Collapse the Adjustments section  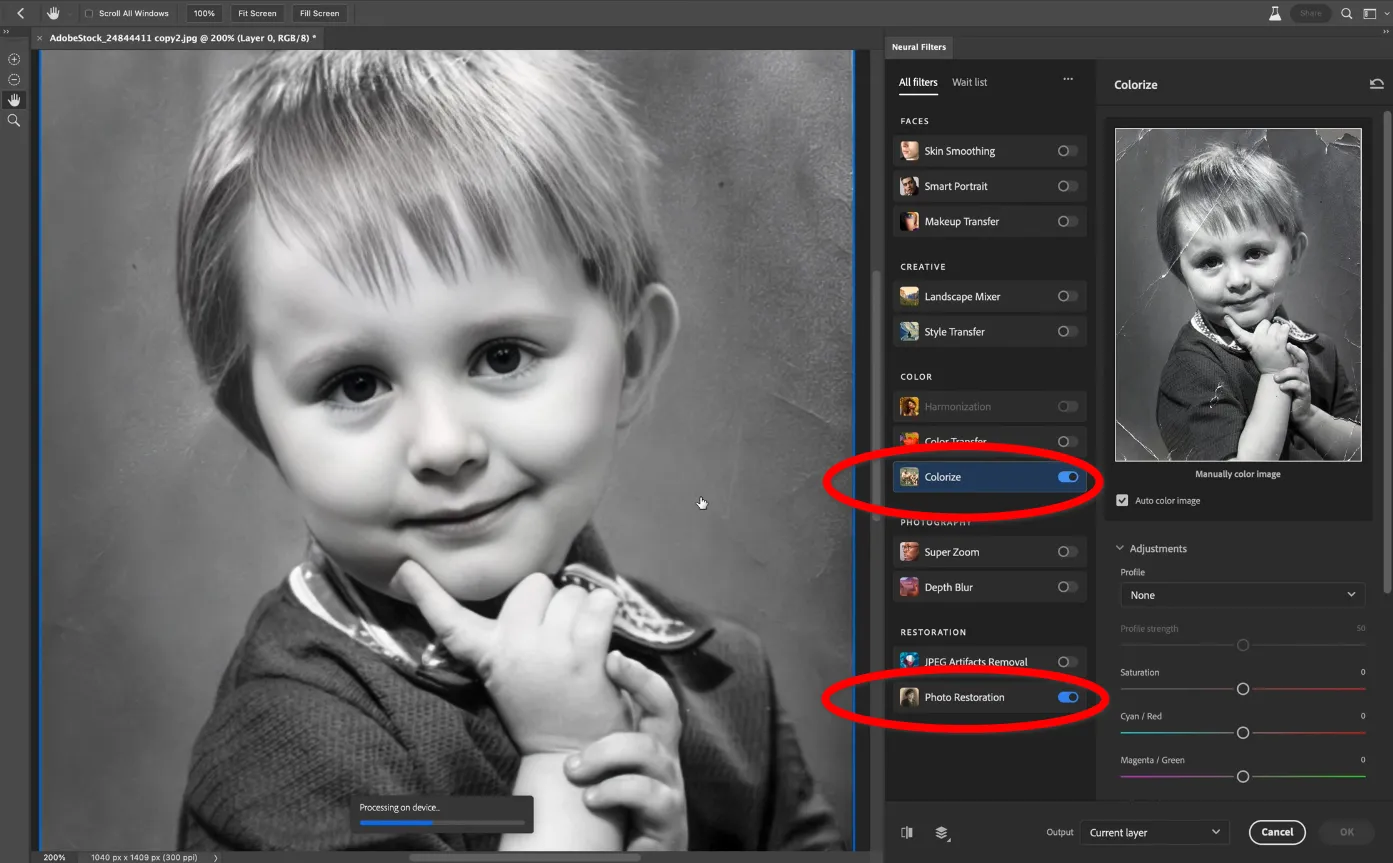[x=1119, y=548]
